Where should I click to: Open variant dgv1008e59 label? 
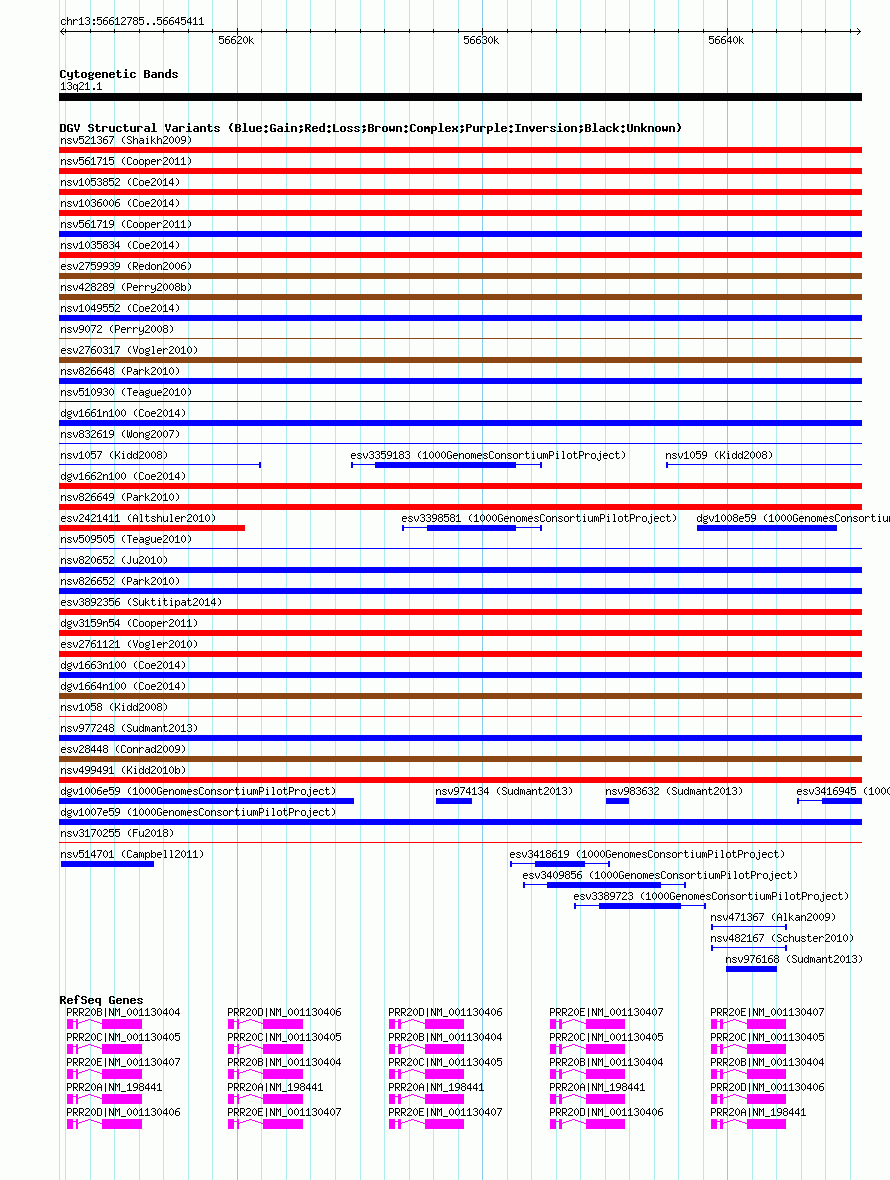click(793, 519)
